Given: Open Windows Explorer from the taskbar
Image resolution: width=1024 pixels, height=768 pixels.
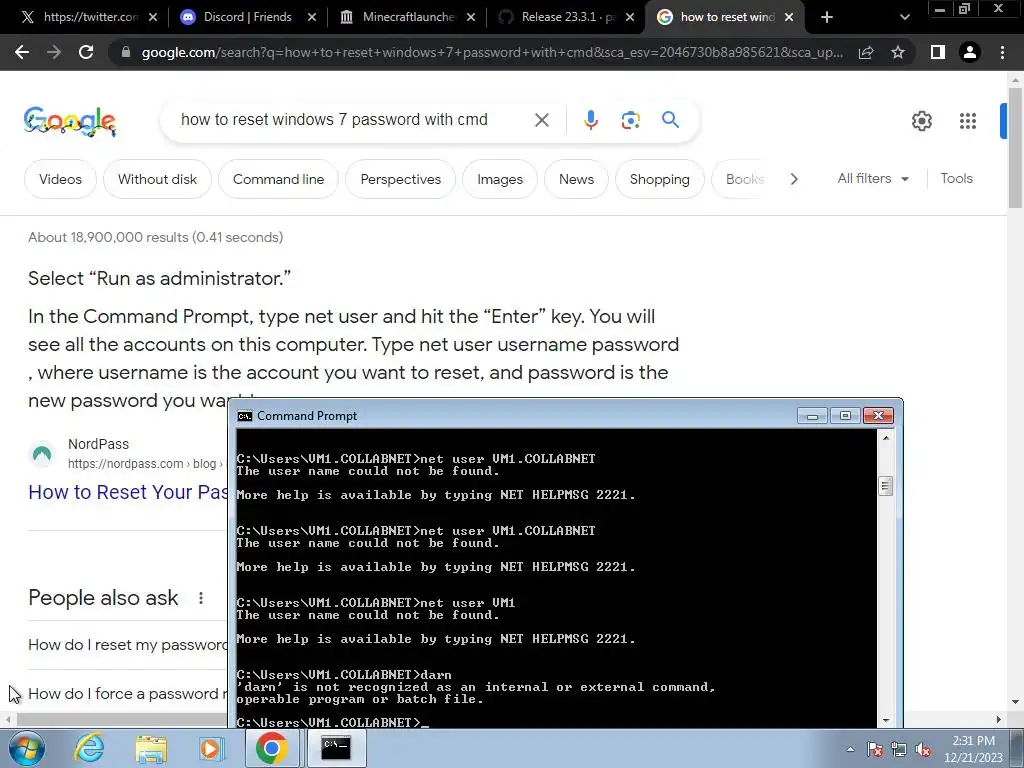Looking at the screenshot, I should (x=151, y=748).
